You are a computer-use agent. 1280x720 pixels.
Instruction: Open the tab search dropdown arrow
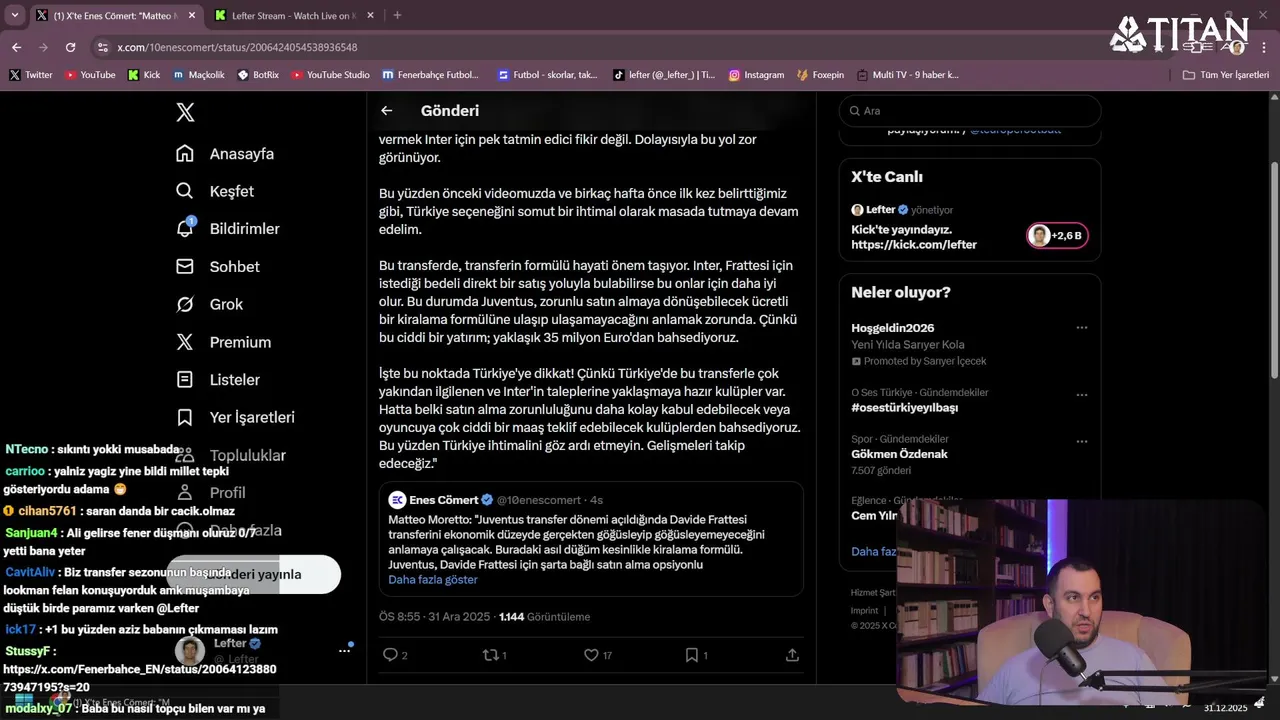[14, 15]
